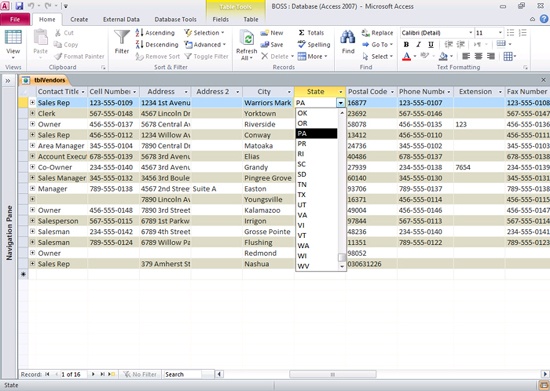Select the tblVendors document tab

point(45,80)
